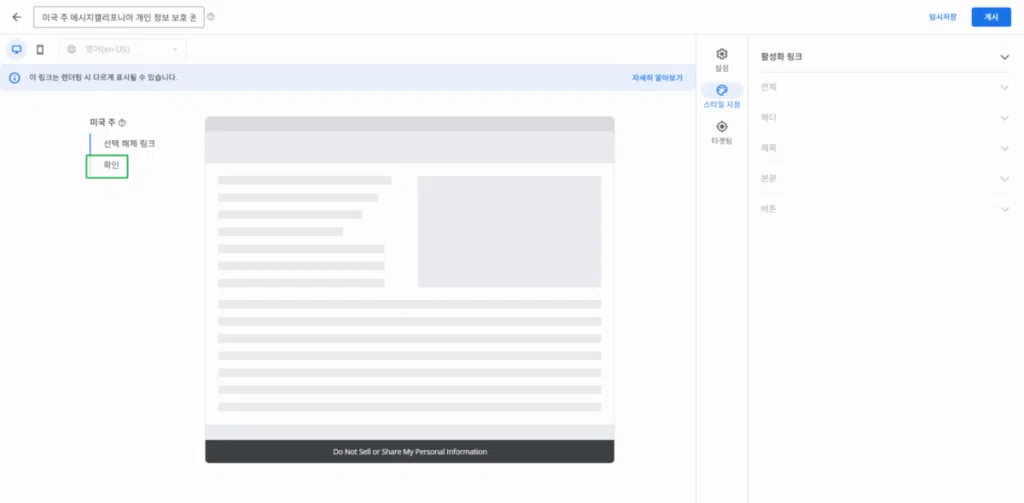Collapse the 활성화 링크 section
The width and height of the screenshot is (1024, 503).
click(x=1005, y=57)
